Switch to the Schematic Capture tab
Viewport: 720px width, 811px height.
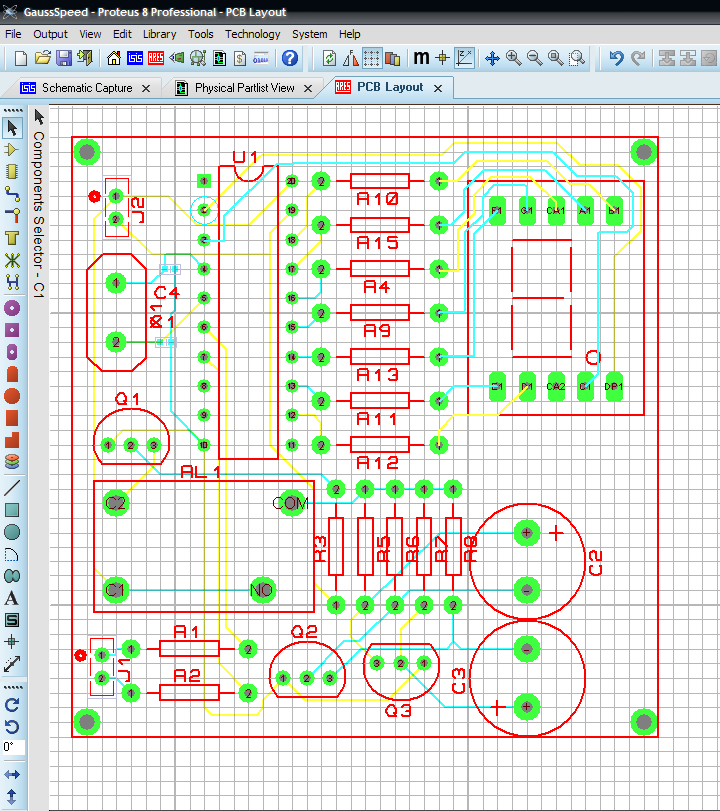(x=86, y=88)
